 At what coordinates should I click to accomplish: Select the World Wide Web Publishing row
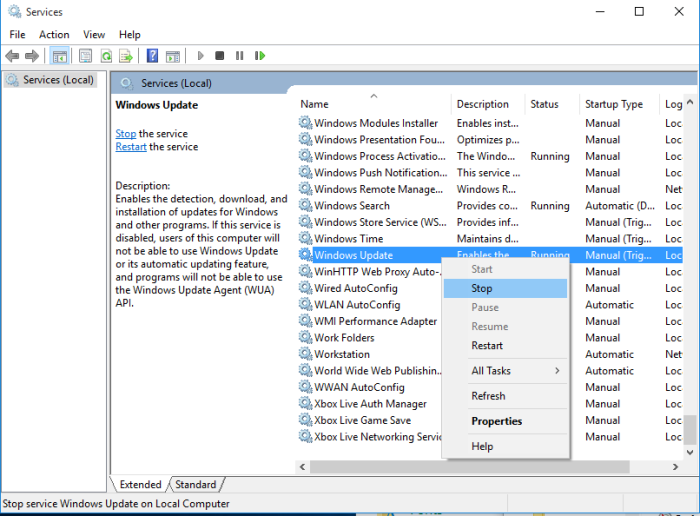(369, 370)
